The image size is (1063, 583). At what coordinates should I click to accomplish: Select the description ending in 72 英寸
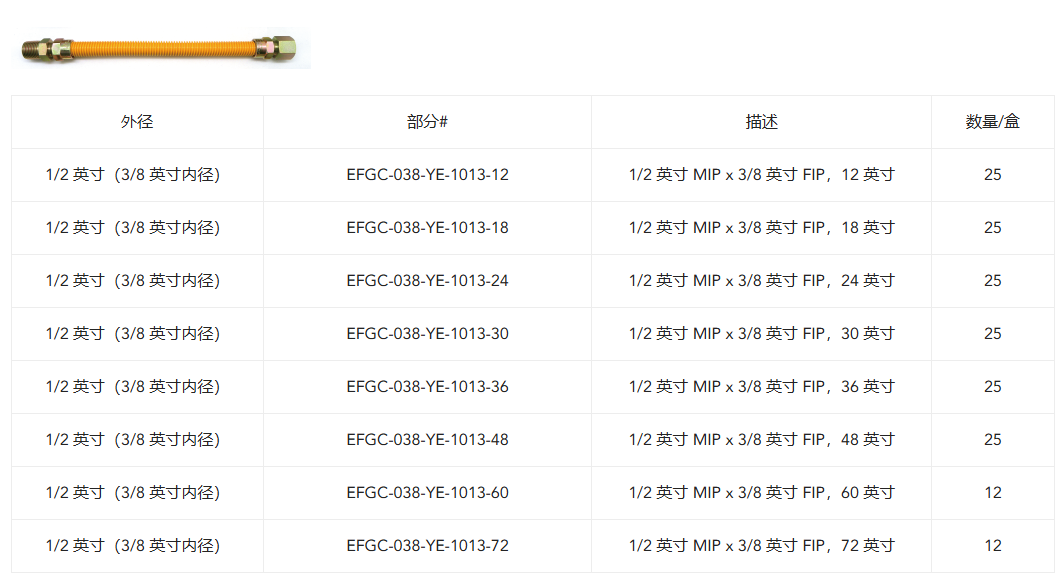[x=761, y=546]
